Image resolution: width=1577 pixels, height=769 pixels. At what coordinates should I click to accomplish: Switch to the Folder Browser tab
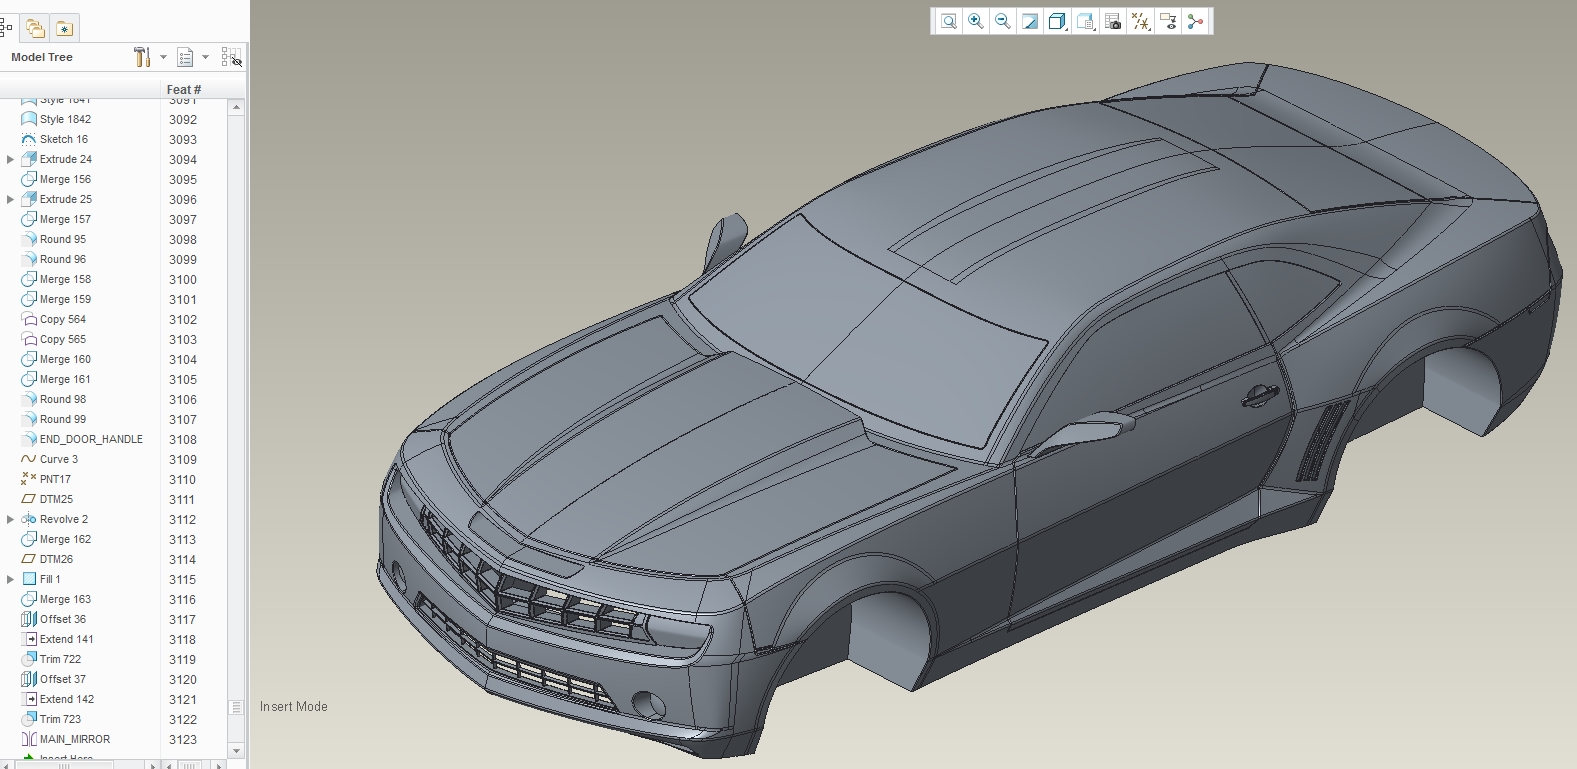click(36, 28)
